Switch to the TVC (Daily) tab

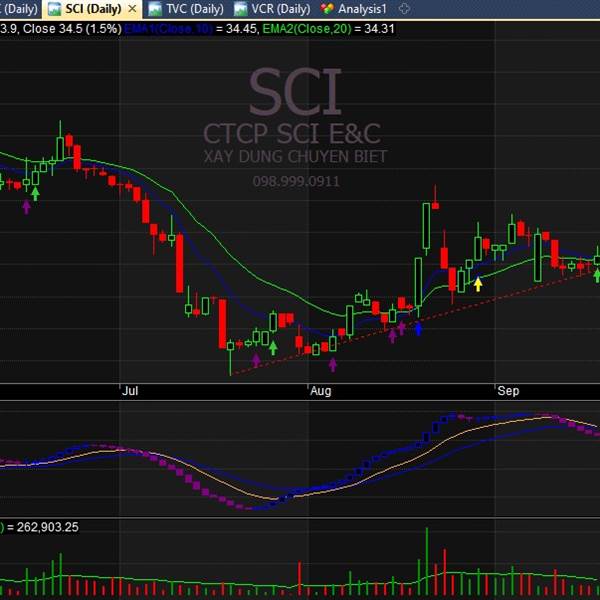coord(186,9)
